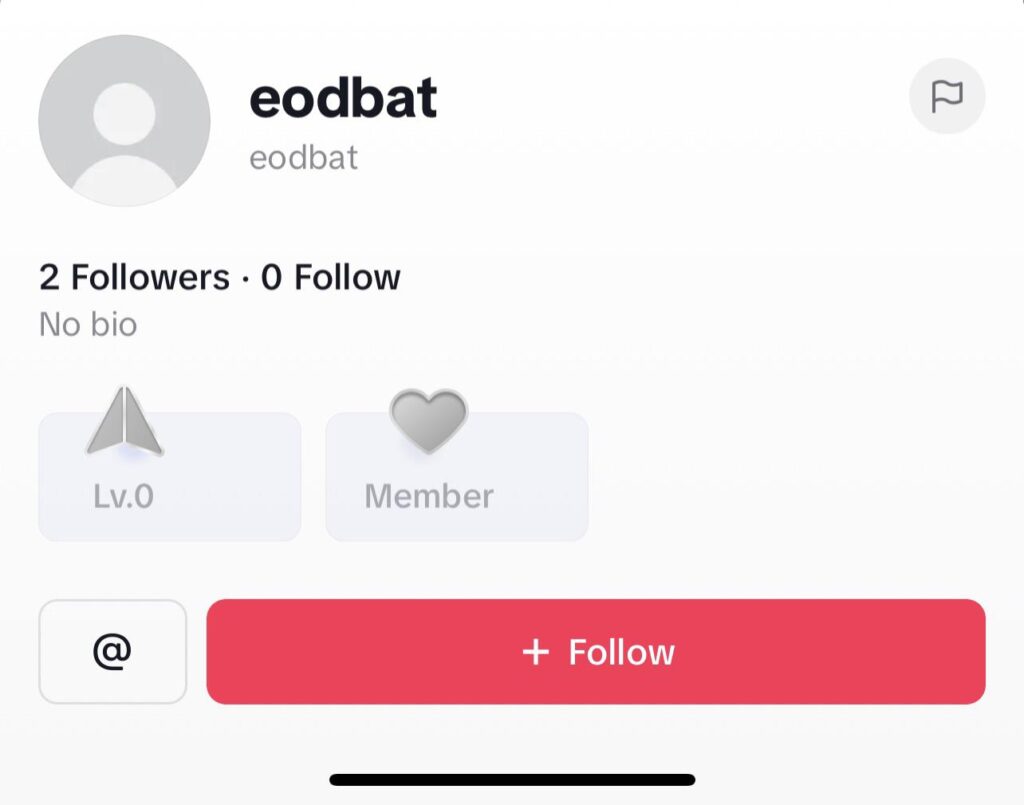Tap the Follow text on red button

point(621,652)
